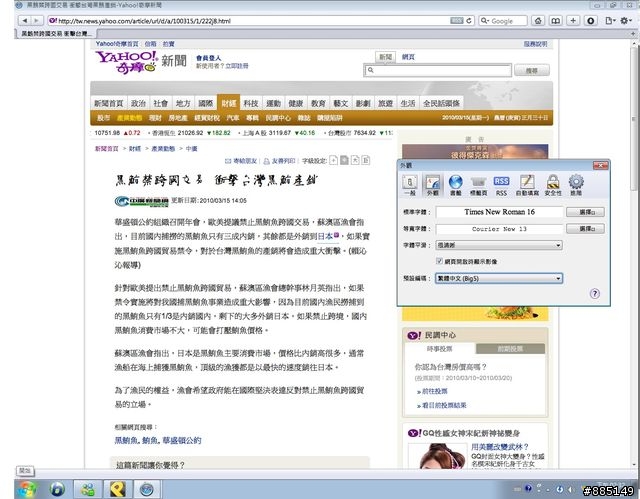Open a new tab with tab bar plus

click(x=633, y=33)
